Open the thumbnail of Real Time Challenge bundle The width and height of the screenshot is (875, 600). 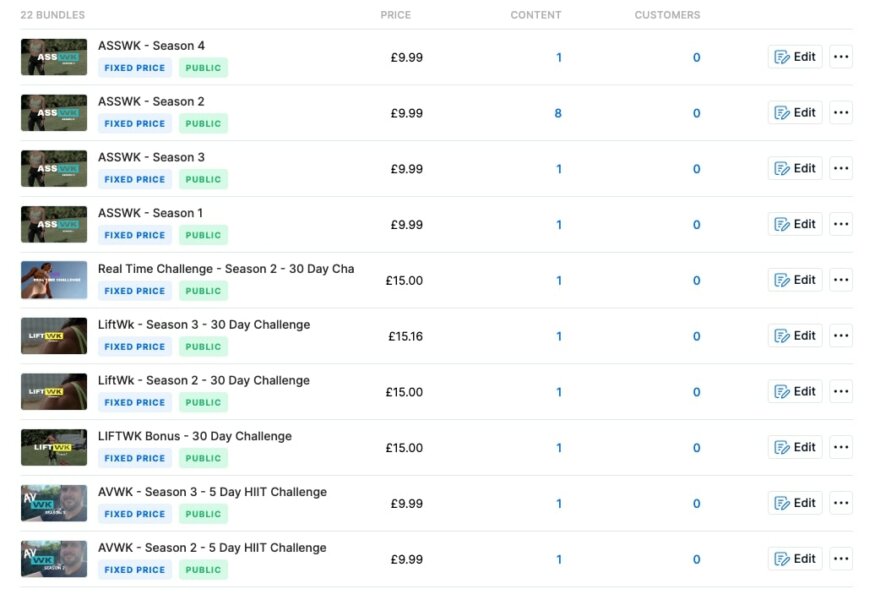[x=53, y=280]
